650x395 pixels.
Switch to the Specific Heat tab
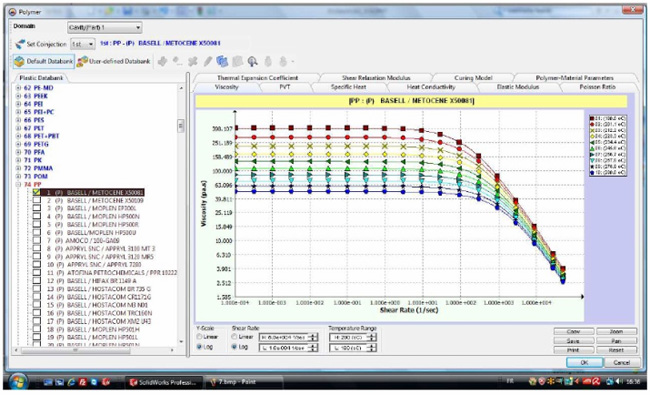click(348, 87)
